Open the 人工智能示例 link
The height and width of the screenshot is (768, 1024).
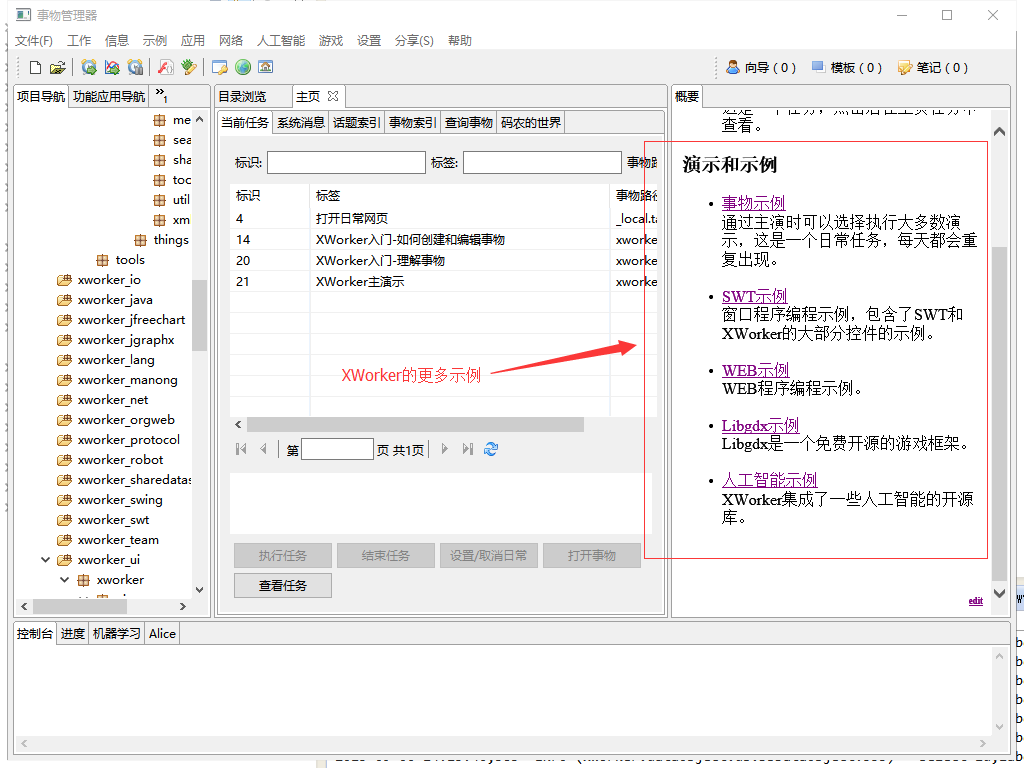point(769,481)
